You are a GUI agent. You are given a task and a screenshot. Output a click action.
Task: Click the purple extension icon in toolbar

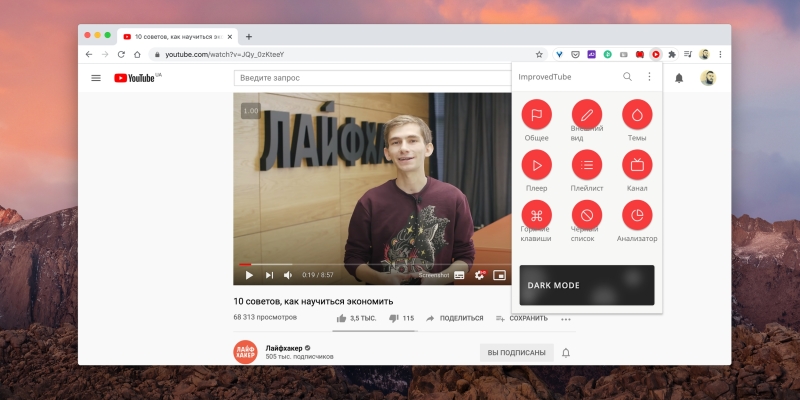pos(591,54)
